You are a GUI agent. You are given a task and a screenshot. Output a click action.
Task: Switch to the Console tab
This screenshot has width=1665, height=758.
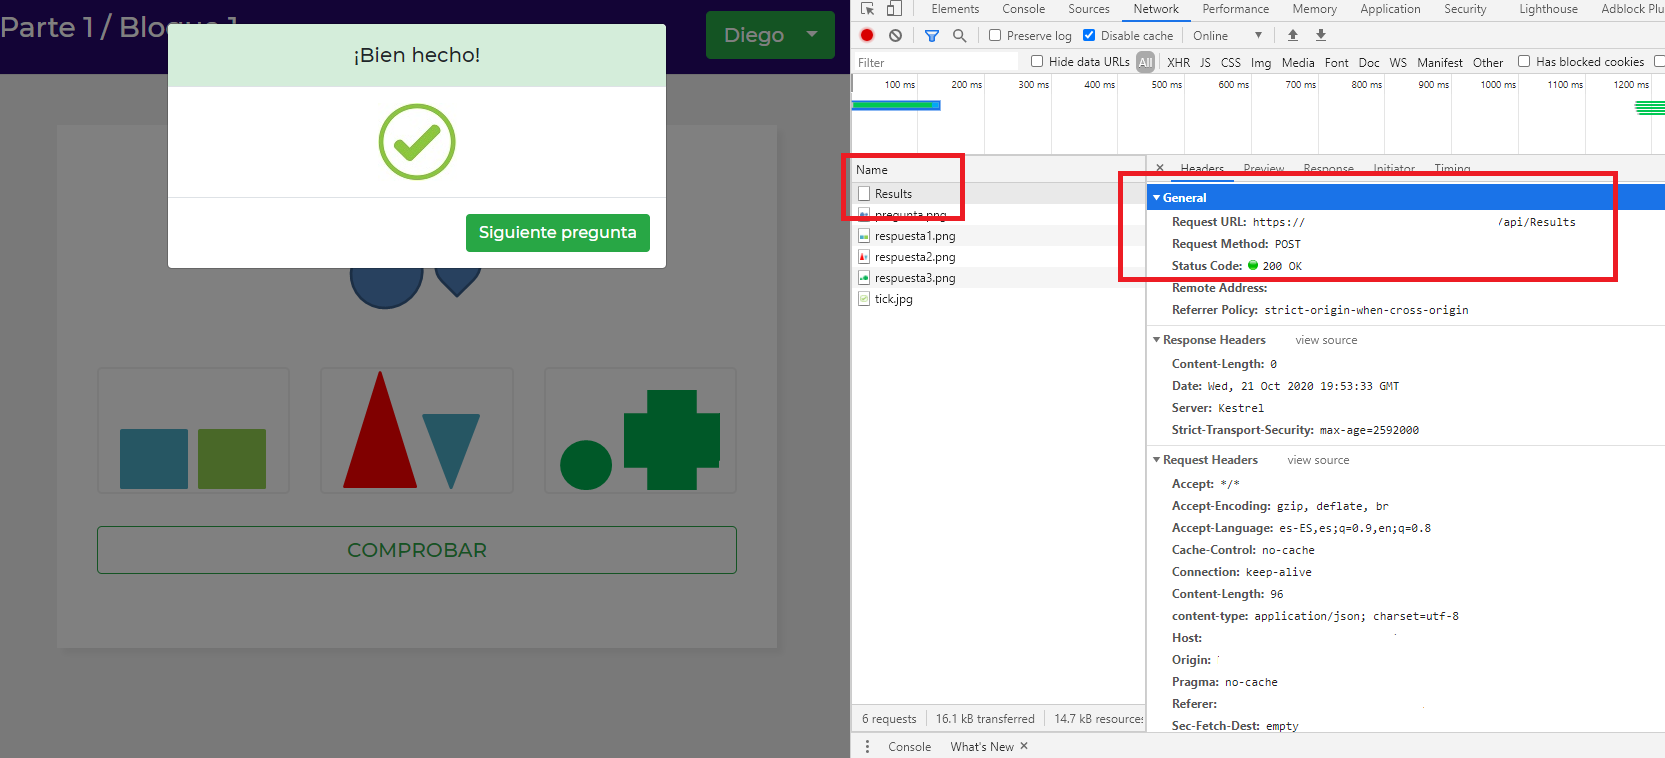[1024, 9]
